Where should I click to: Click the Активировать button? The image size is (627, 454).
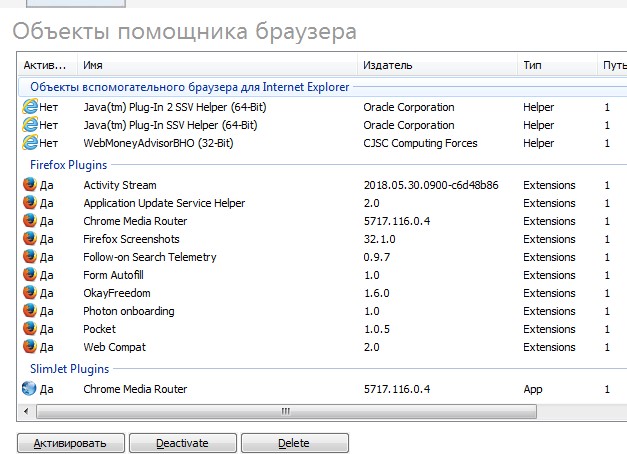click(x=71, y=443)
